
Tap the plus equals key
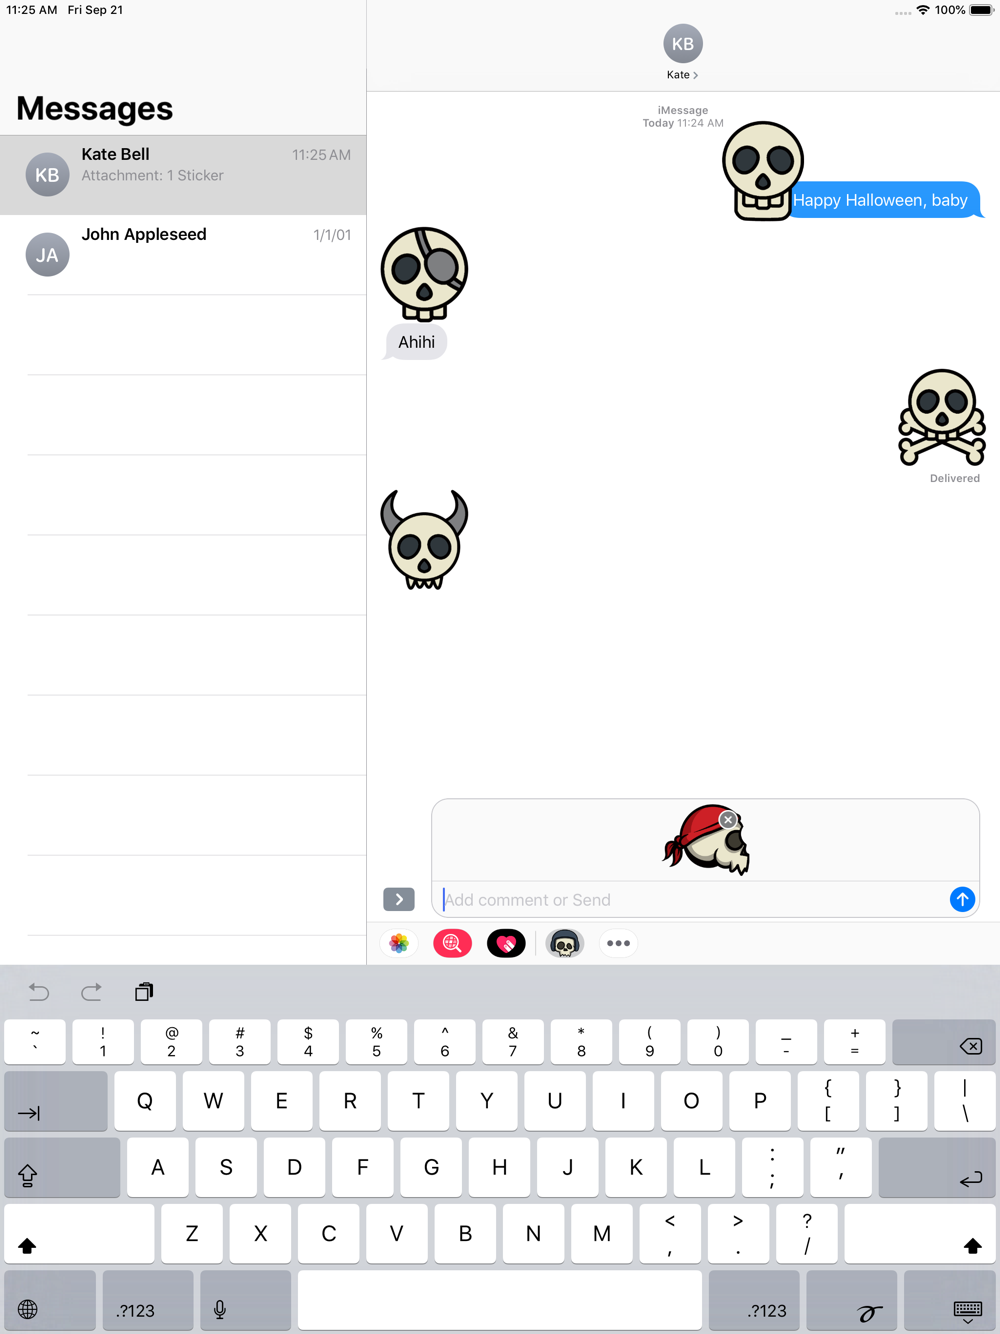pyautogui.click(x=855, y=1043)
